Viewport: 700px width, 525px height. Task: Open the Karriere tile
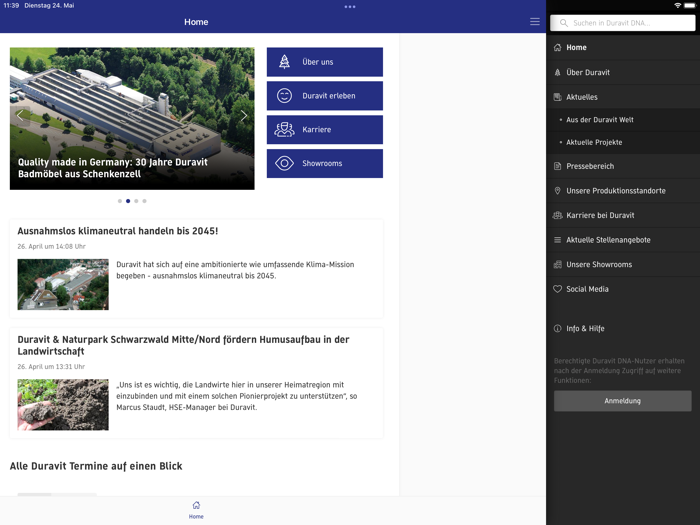pyautogui.click(x=325, y=129)
